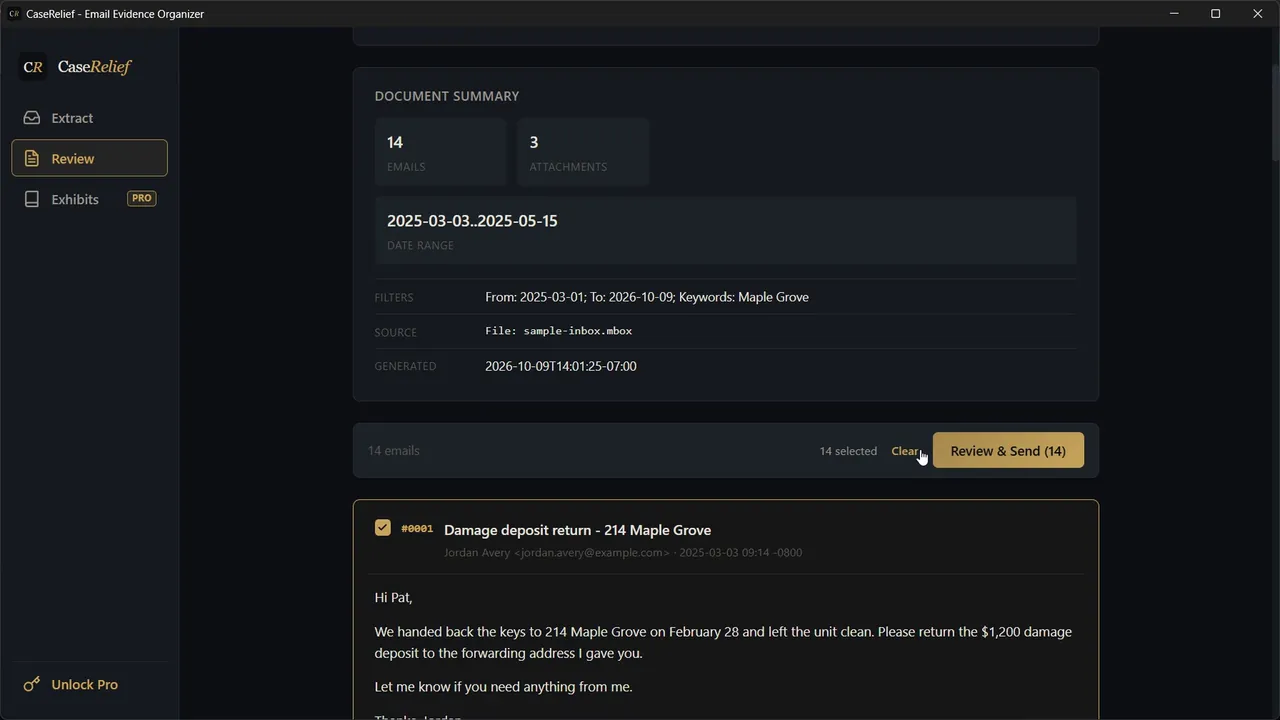Click the 3 Attachments stat card
Screen dimensions: 1280x720
coord(584,152)
